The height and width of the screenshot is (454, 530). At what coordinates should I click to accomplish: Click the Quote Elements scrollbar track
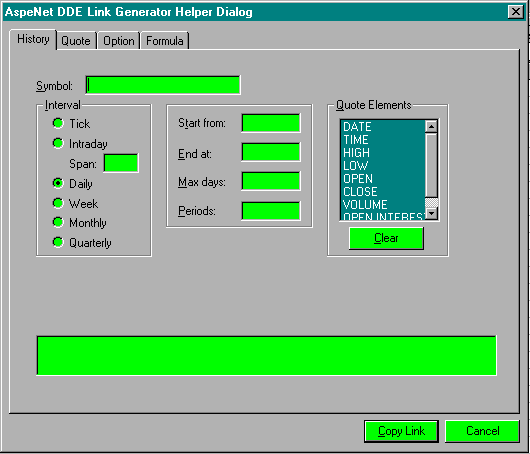[431, 203]
